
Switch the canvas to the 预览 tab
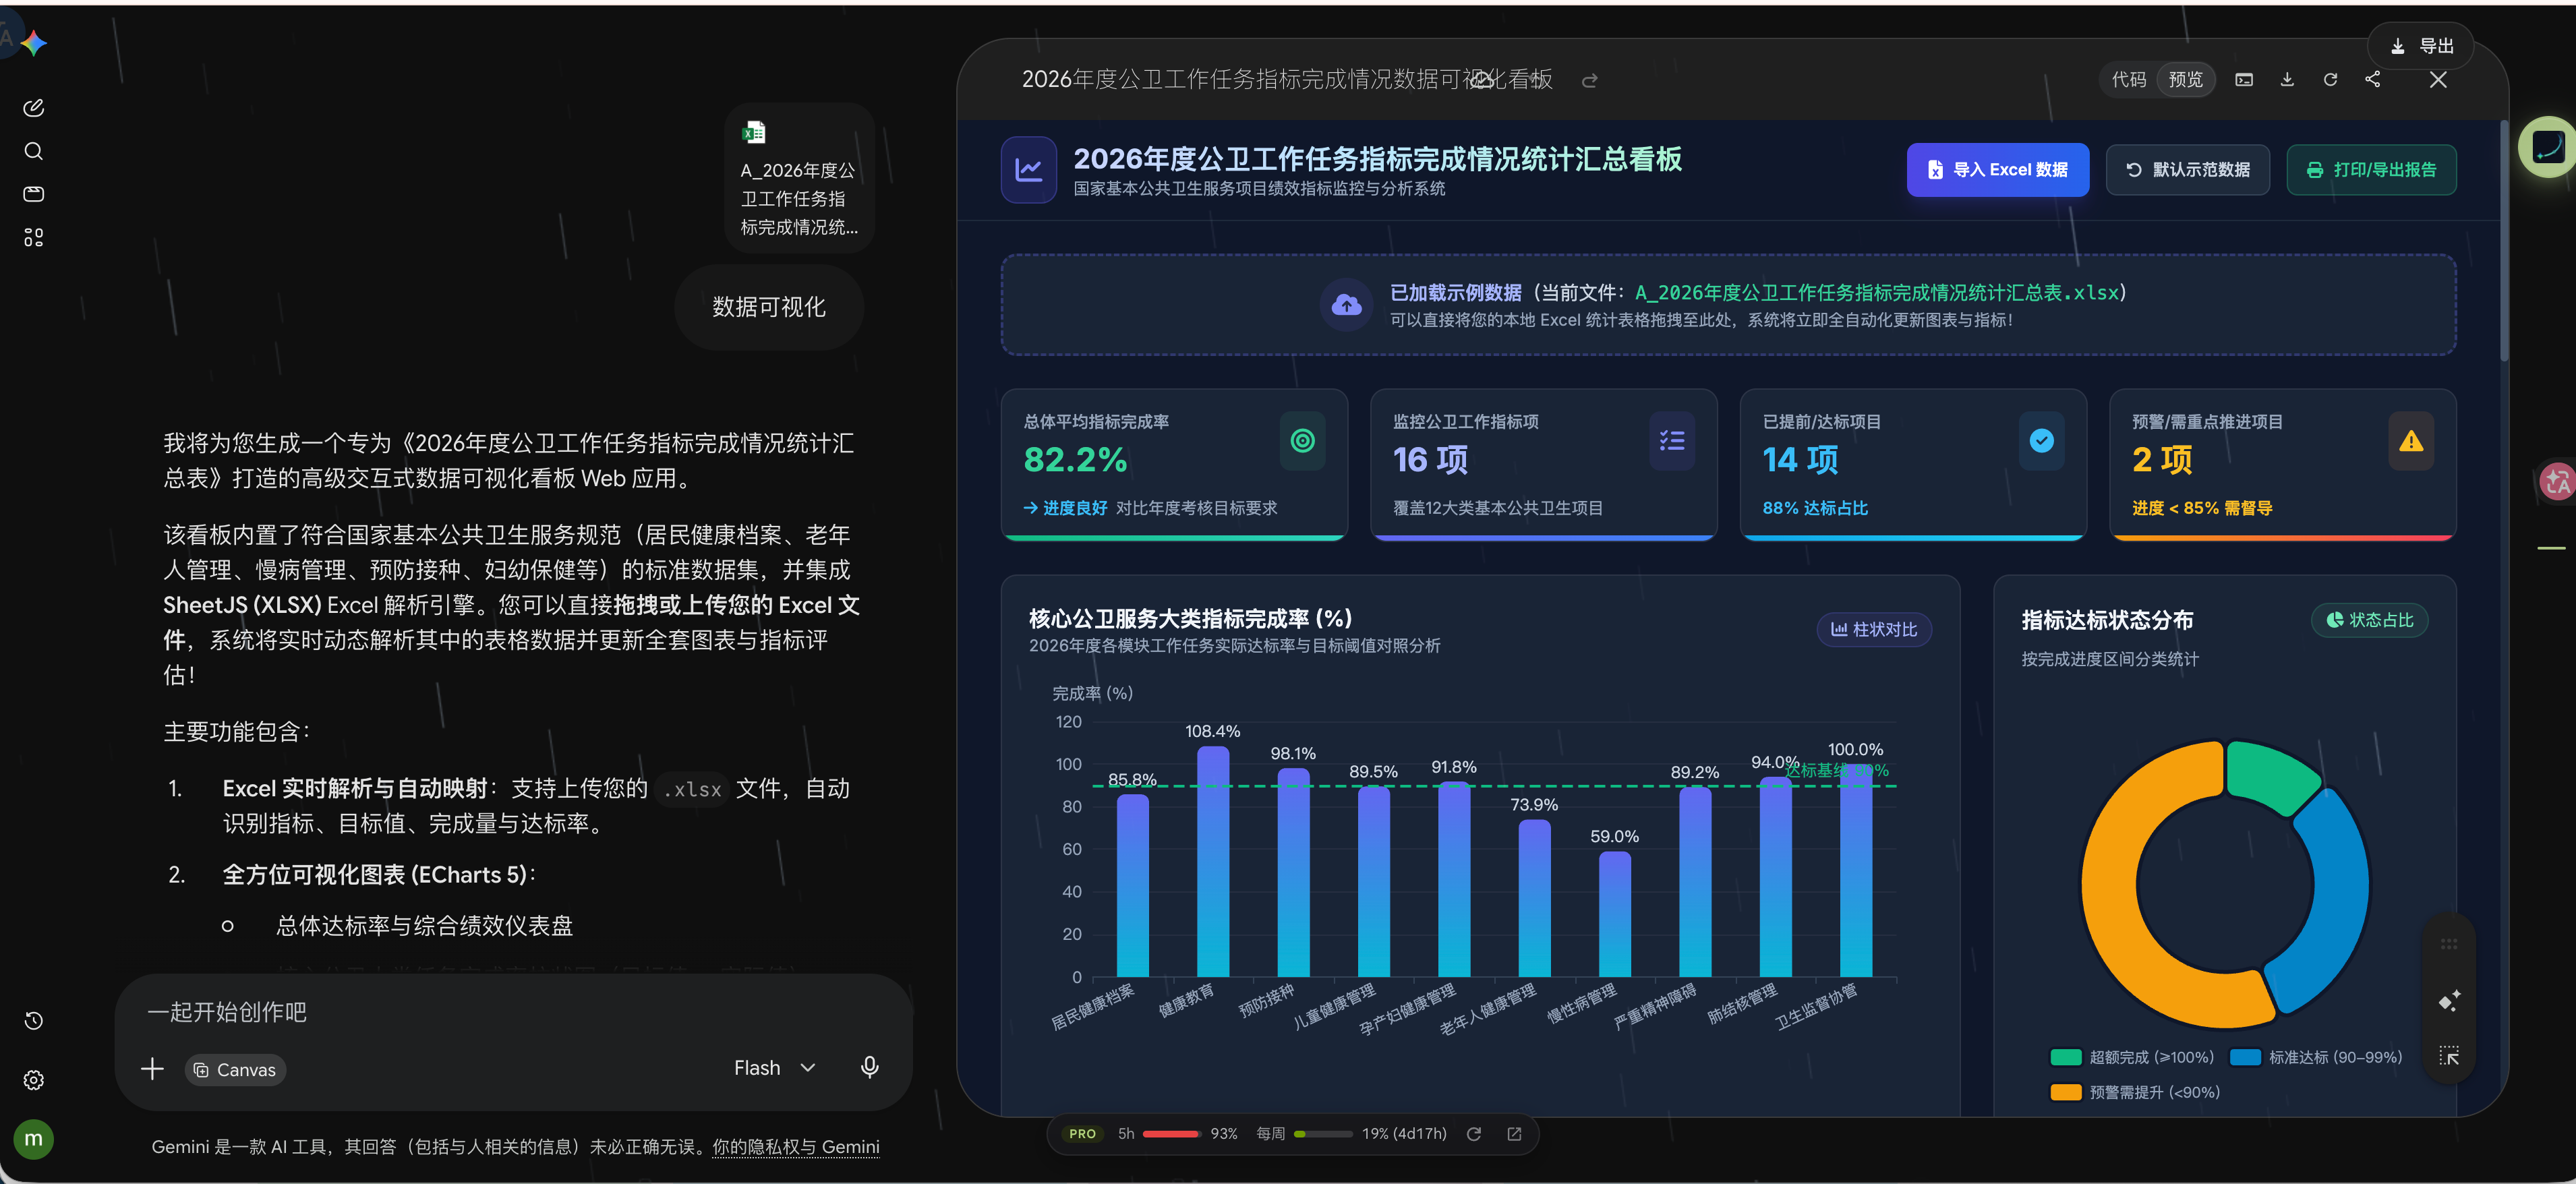coord(2186,80)
